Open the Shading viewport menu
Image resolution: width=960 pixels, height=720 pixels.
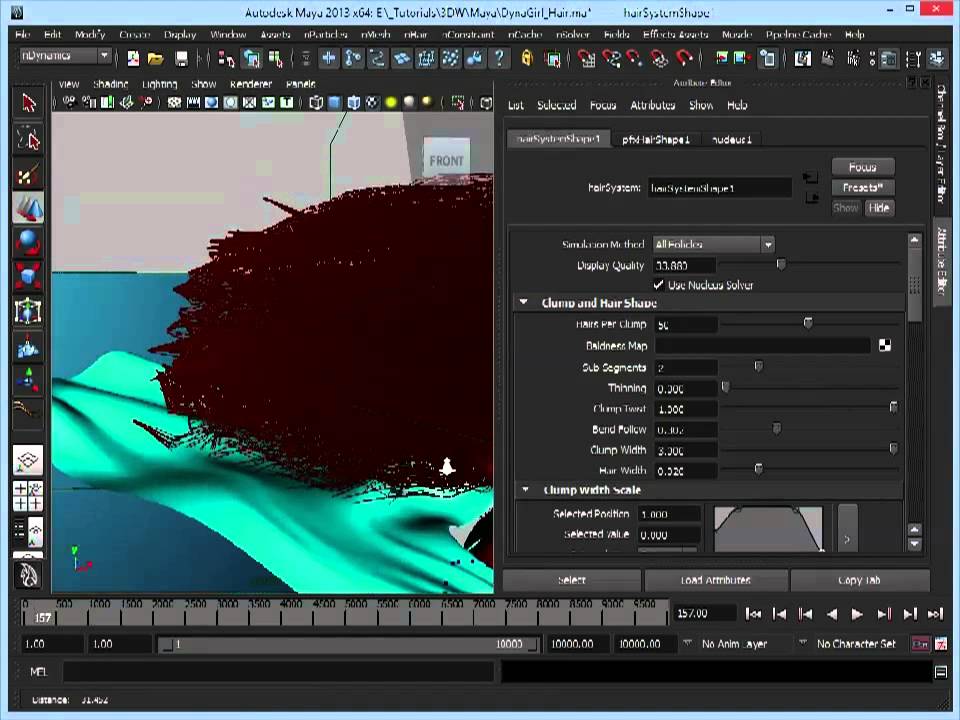point(110,84)
